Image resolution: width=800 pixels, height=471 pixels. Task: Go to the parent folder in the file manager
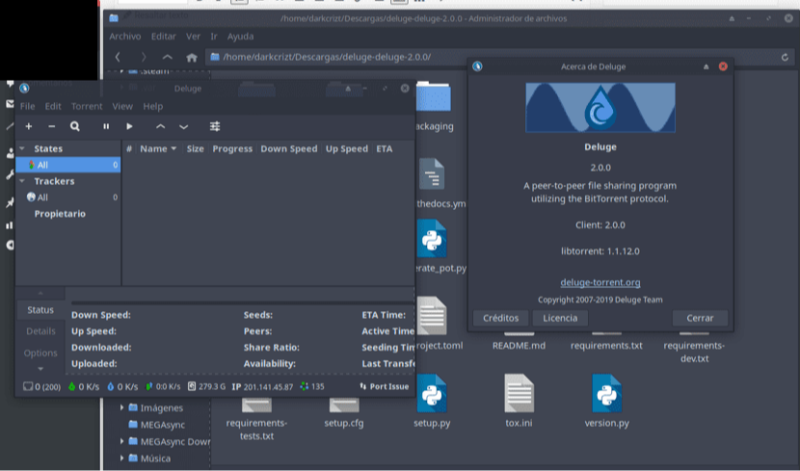click(167, 57)
